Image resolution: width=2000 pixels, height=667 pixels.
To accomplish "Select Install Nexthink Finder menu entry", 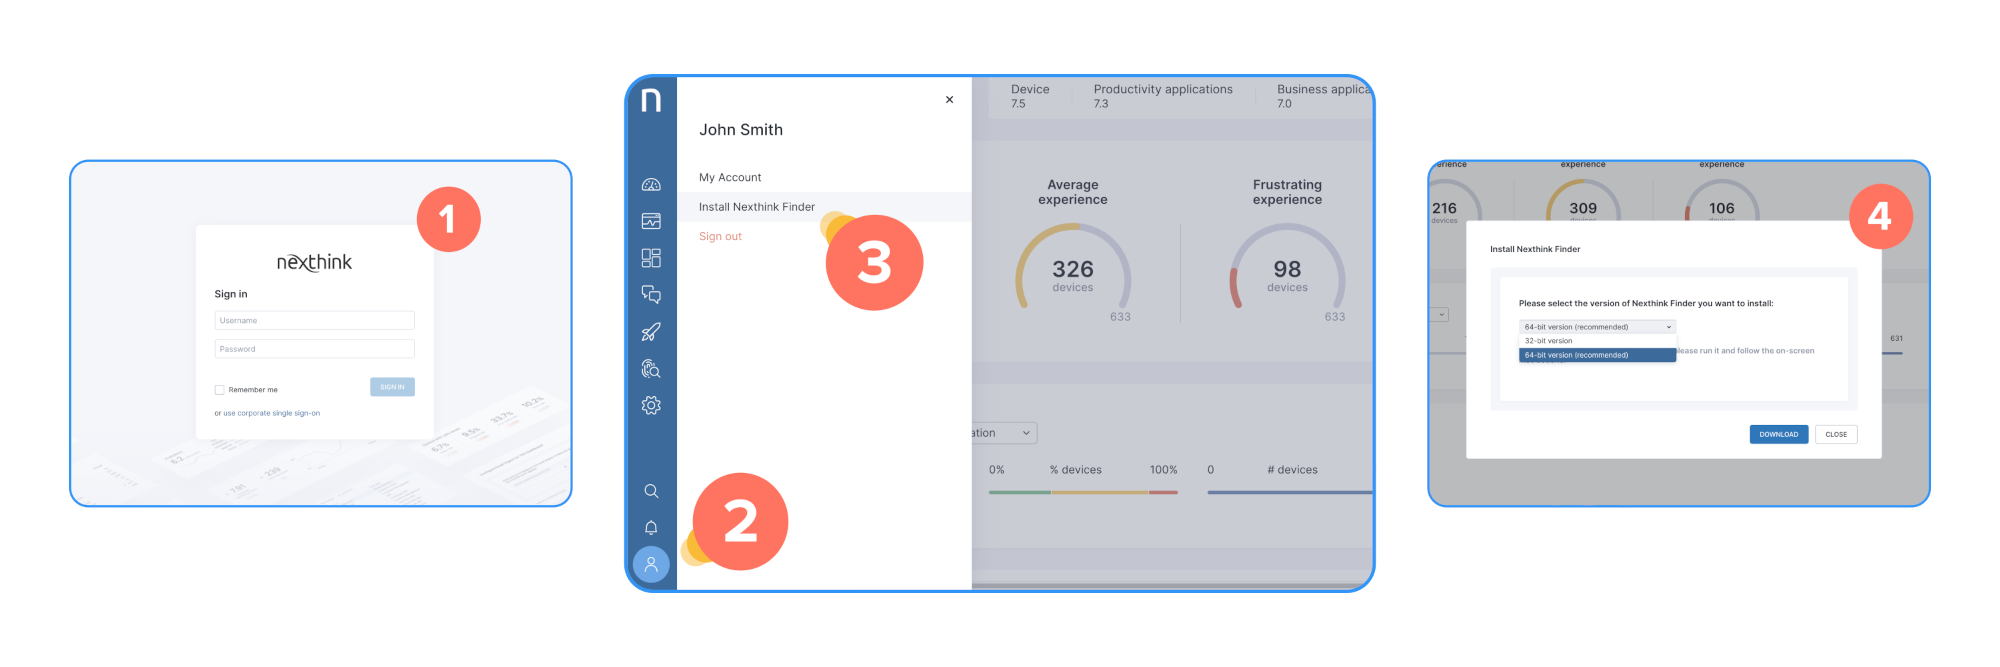I will pos(757,207).
